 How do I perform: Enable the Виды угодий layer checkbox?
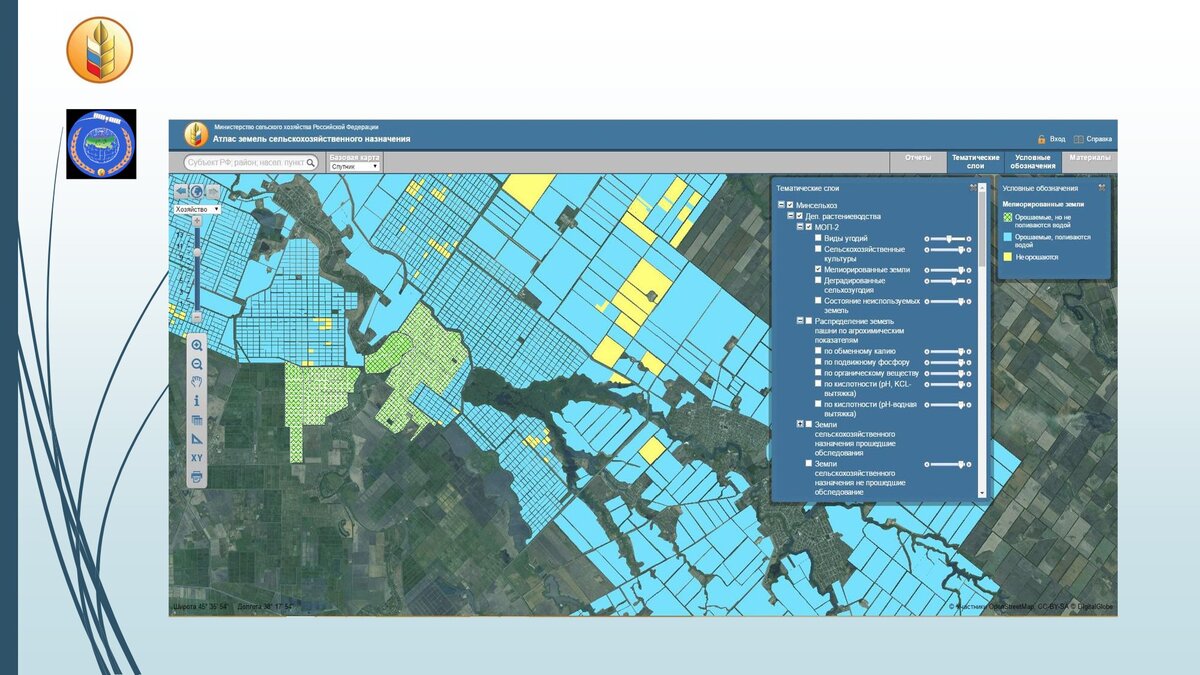coord(818,238)
